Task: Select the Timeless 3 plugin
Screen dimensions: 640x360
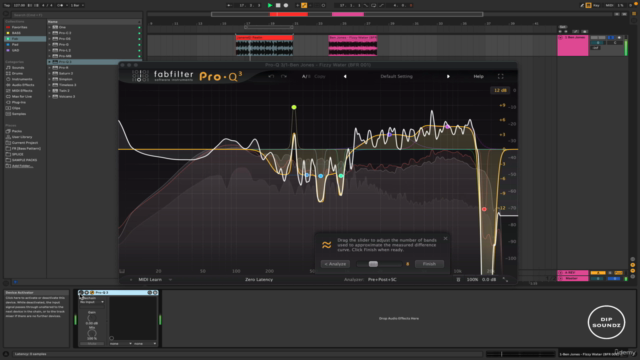Action: pyautogui.click(x=67, y=85)
